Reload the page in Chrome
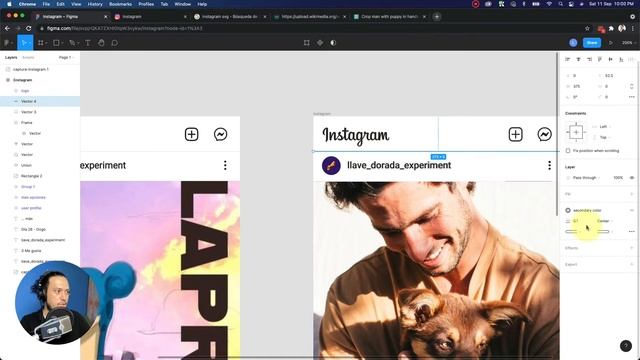 [29, 29]
